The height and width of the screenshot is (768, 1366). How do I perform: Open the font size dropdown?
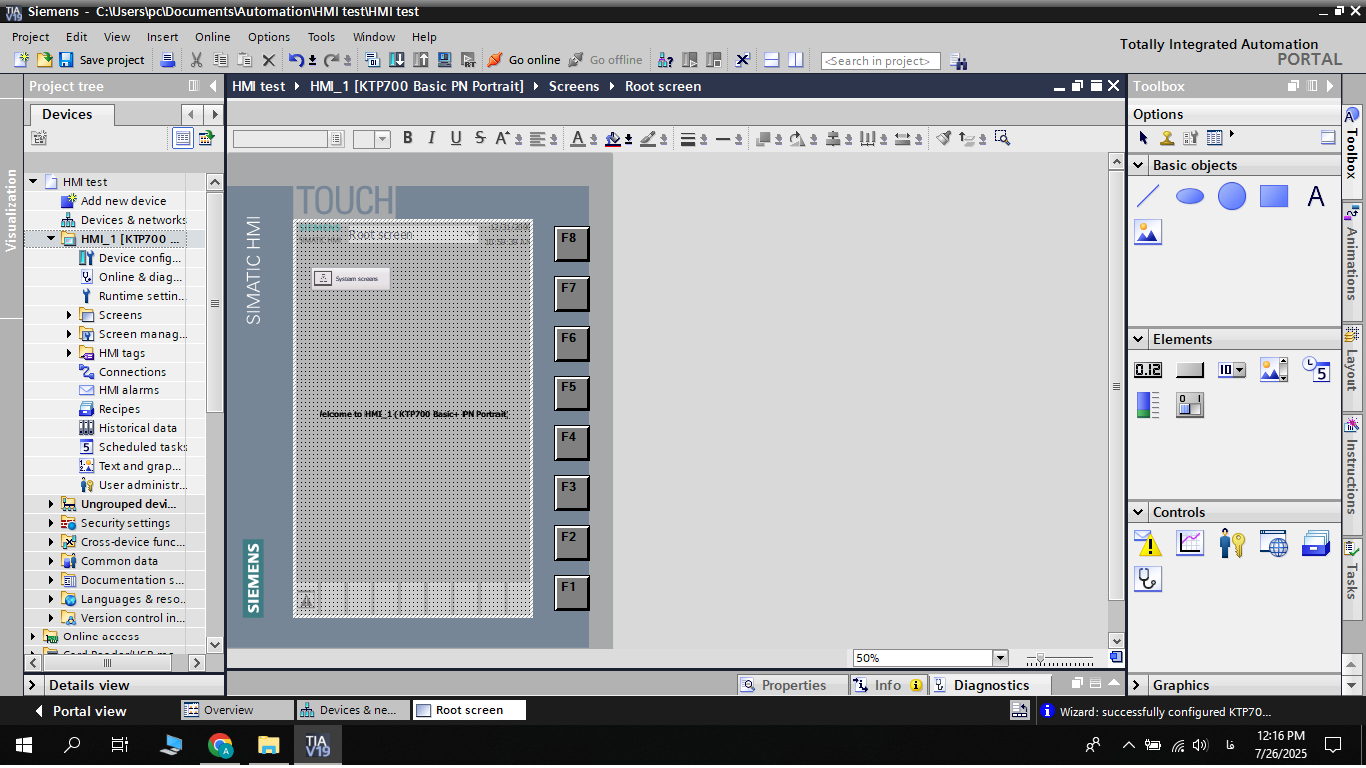coord(382,139)
